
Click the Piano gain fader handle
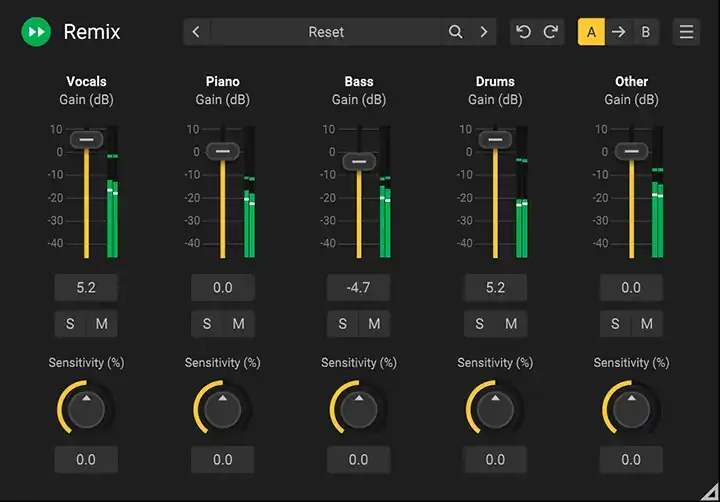223,151
